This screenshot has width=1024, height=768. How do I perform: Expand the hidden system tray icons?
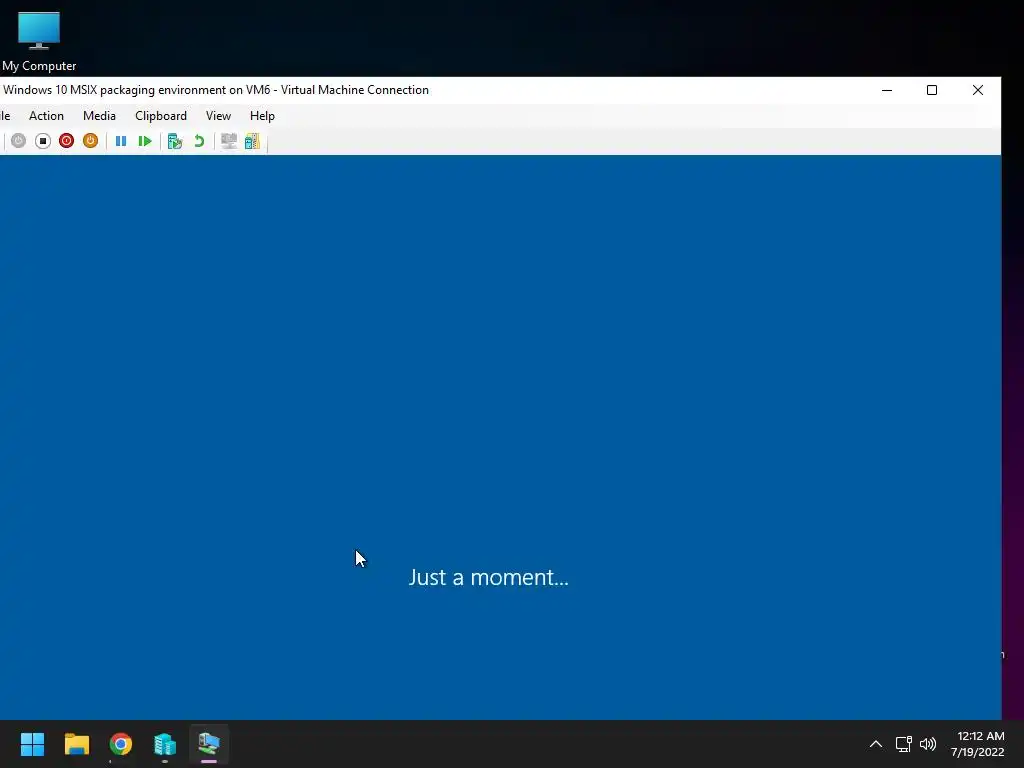point(876,744)
